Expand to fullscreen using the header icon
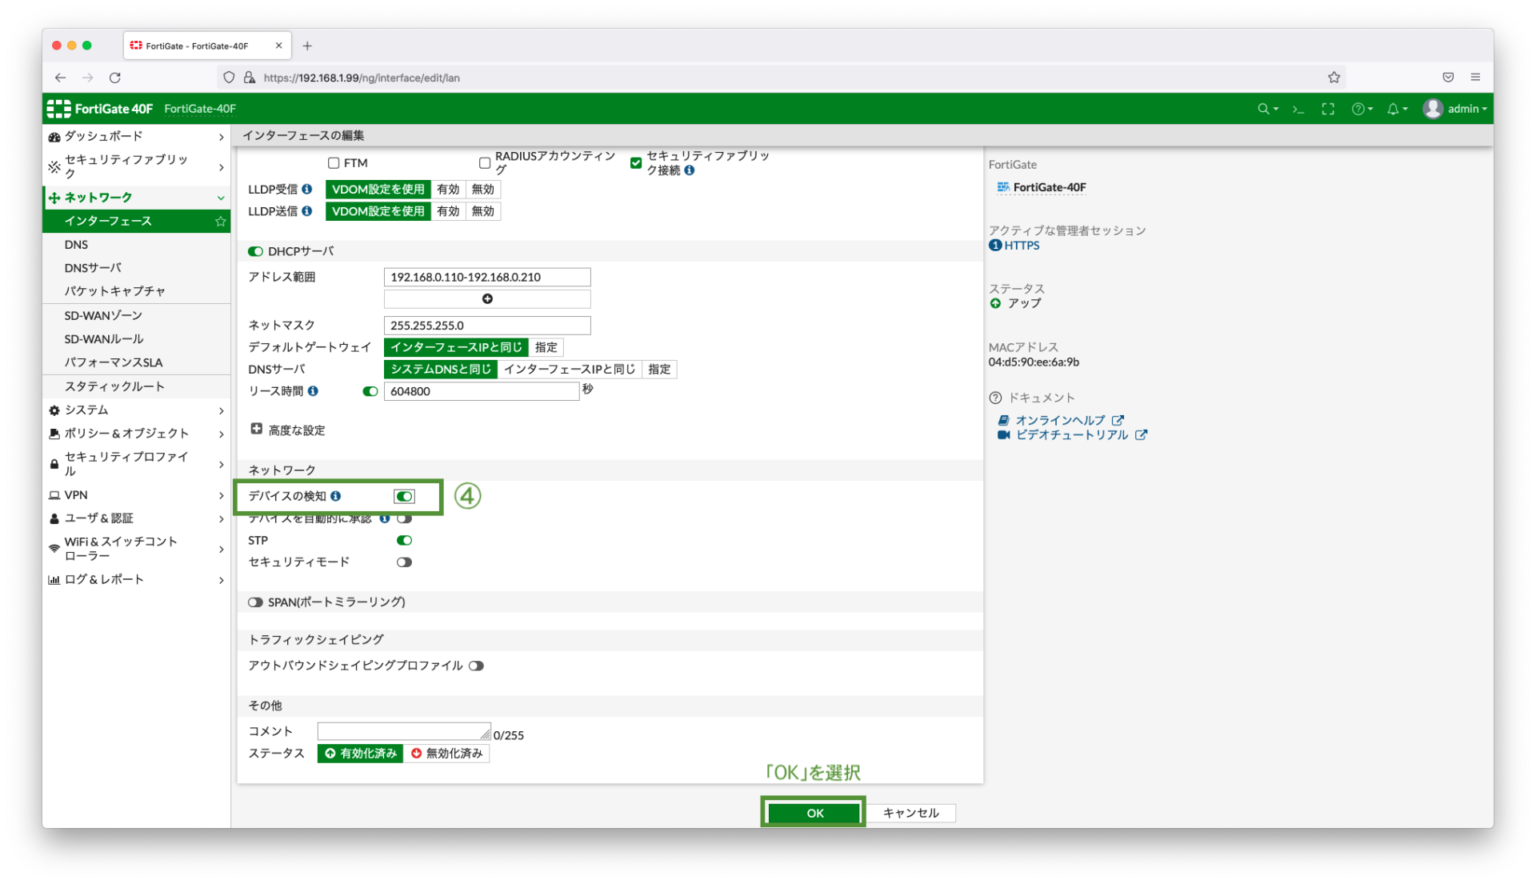This screenshot has height=884, width=1536. [1327, 108]
